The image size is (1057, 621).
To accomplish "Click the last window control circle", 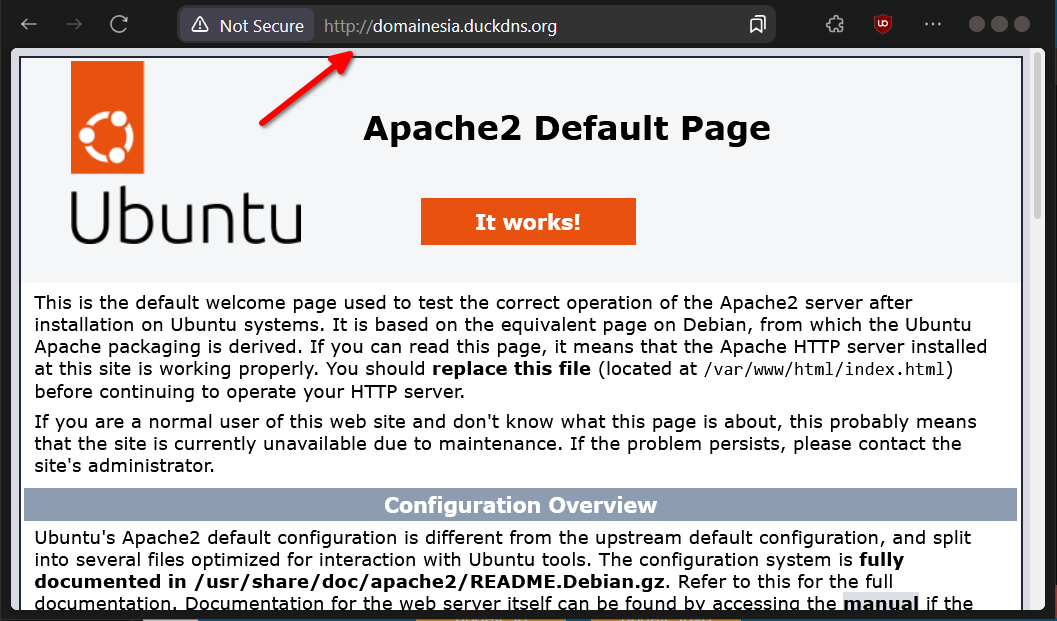I will click(1022, 24).
